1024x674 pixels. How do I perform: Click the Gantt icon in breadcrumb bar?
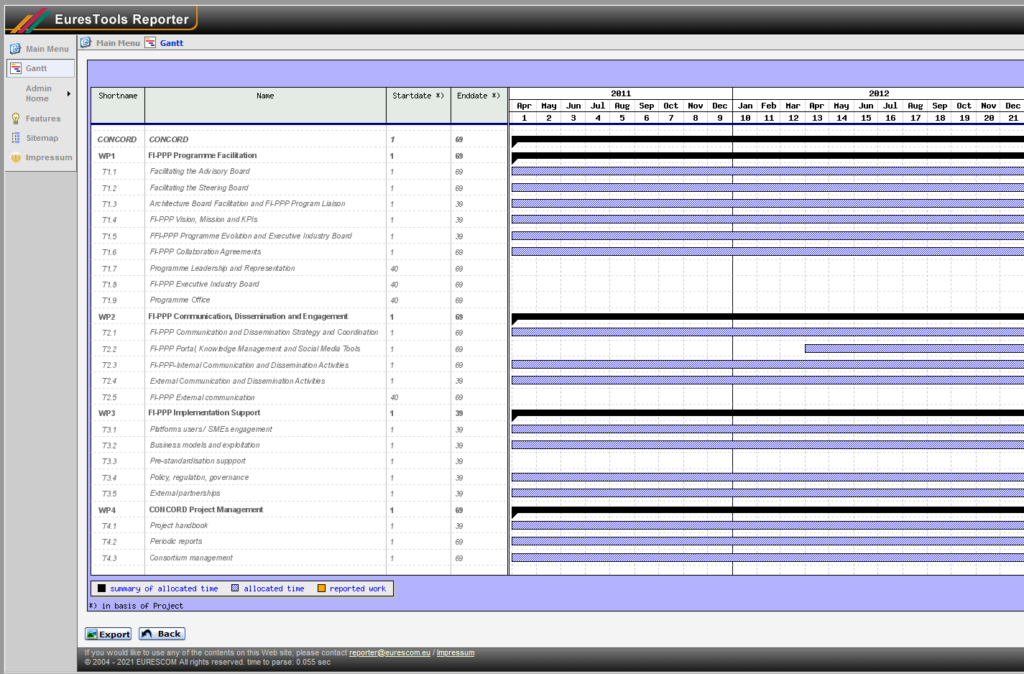click(150, 43)
